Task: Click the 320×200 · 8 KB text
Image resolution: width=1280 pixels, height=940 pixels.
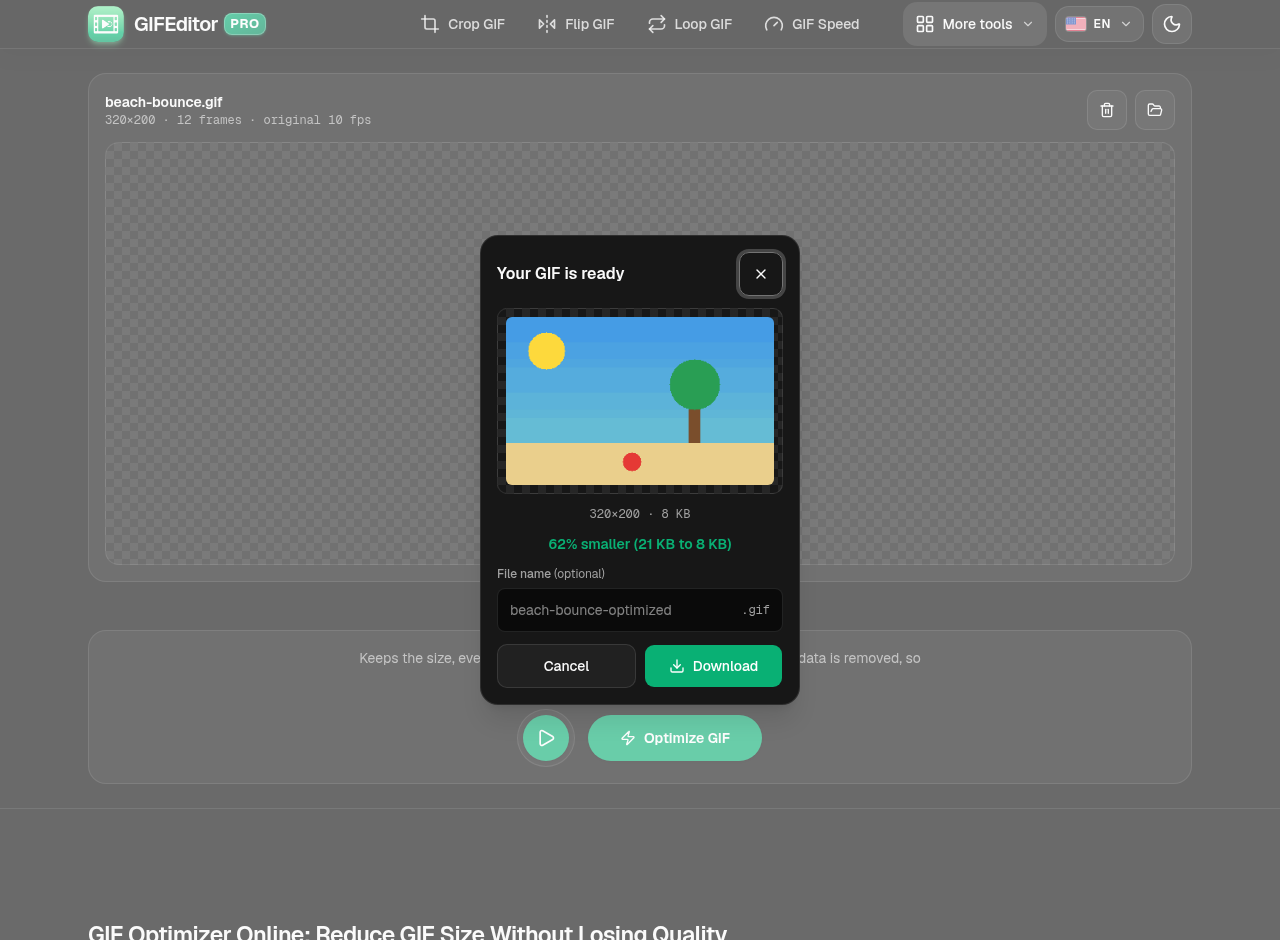Action: click(640, 514)
